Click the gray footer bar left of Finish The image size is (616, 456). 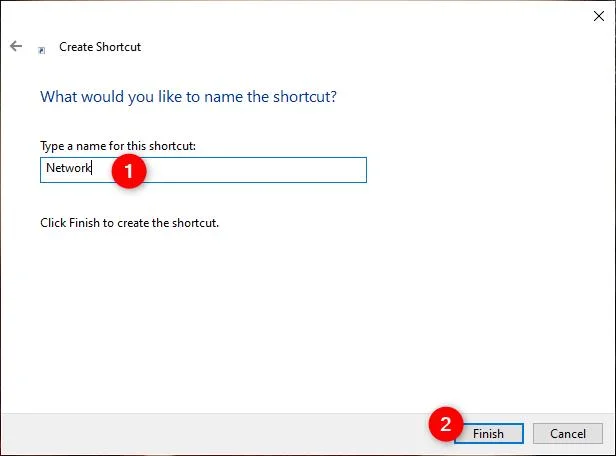(x=212, y=434)
